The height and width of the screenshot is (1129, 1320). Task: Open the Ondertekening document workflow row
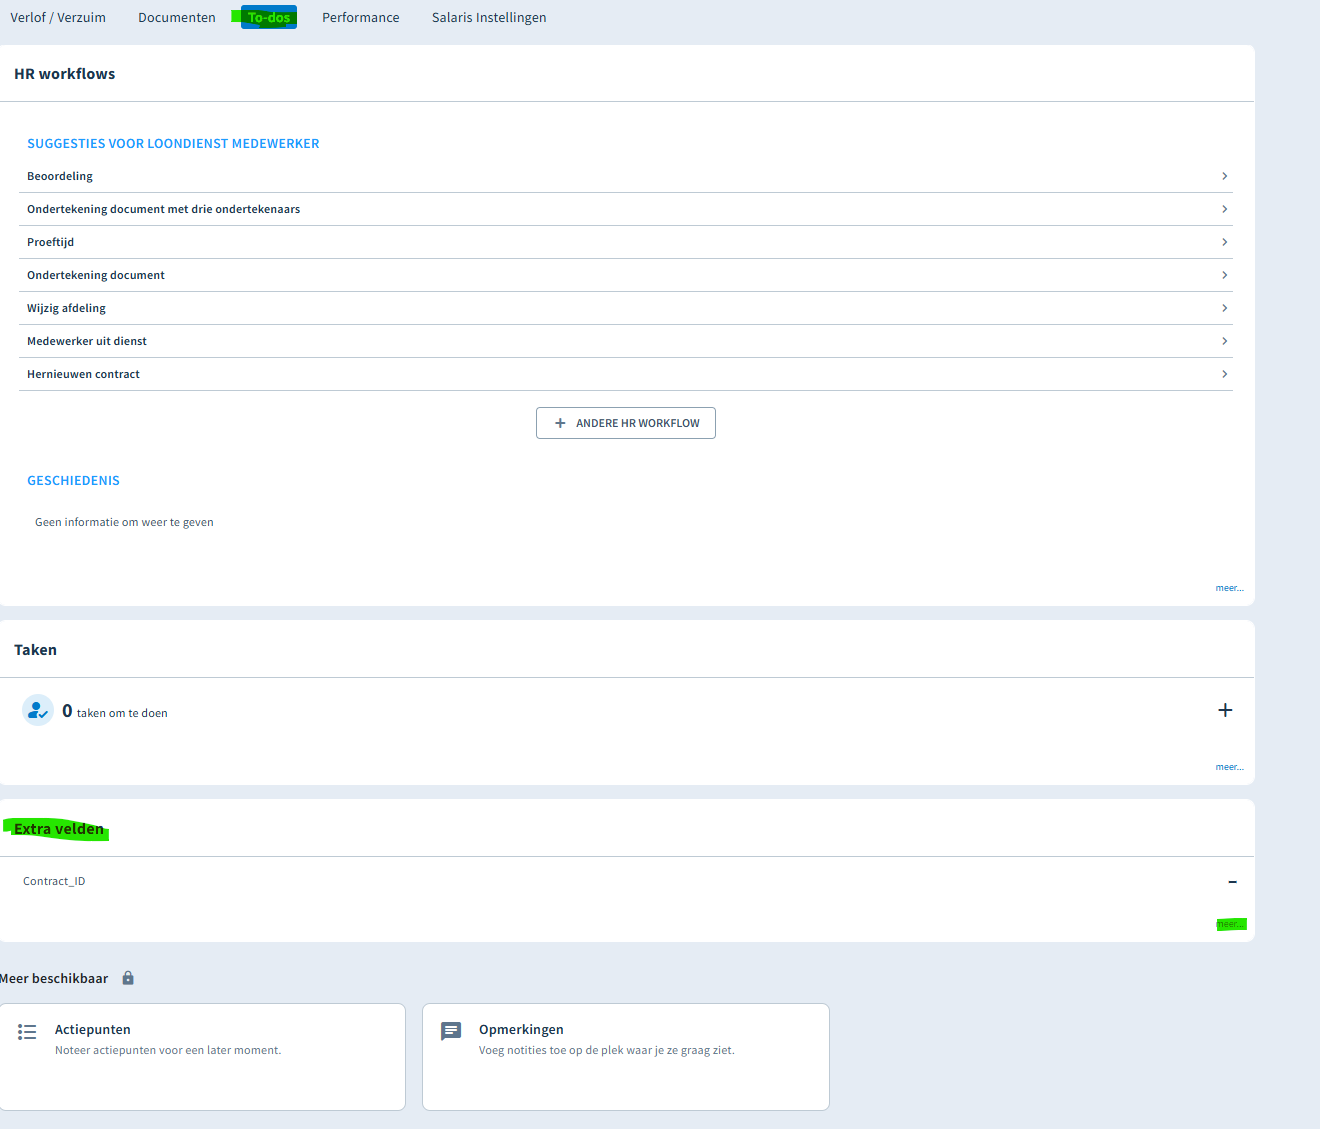[626, 275]
